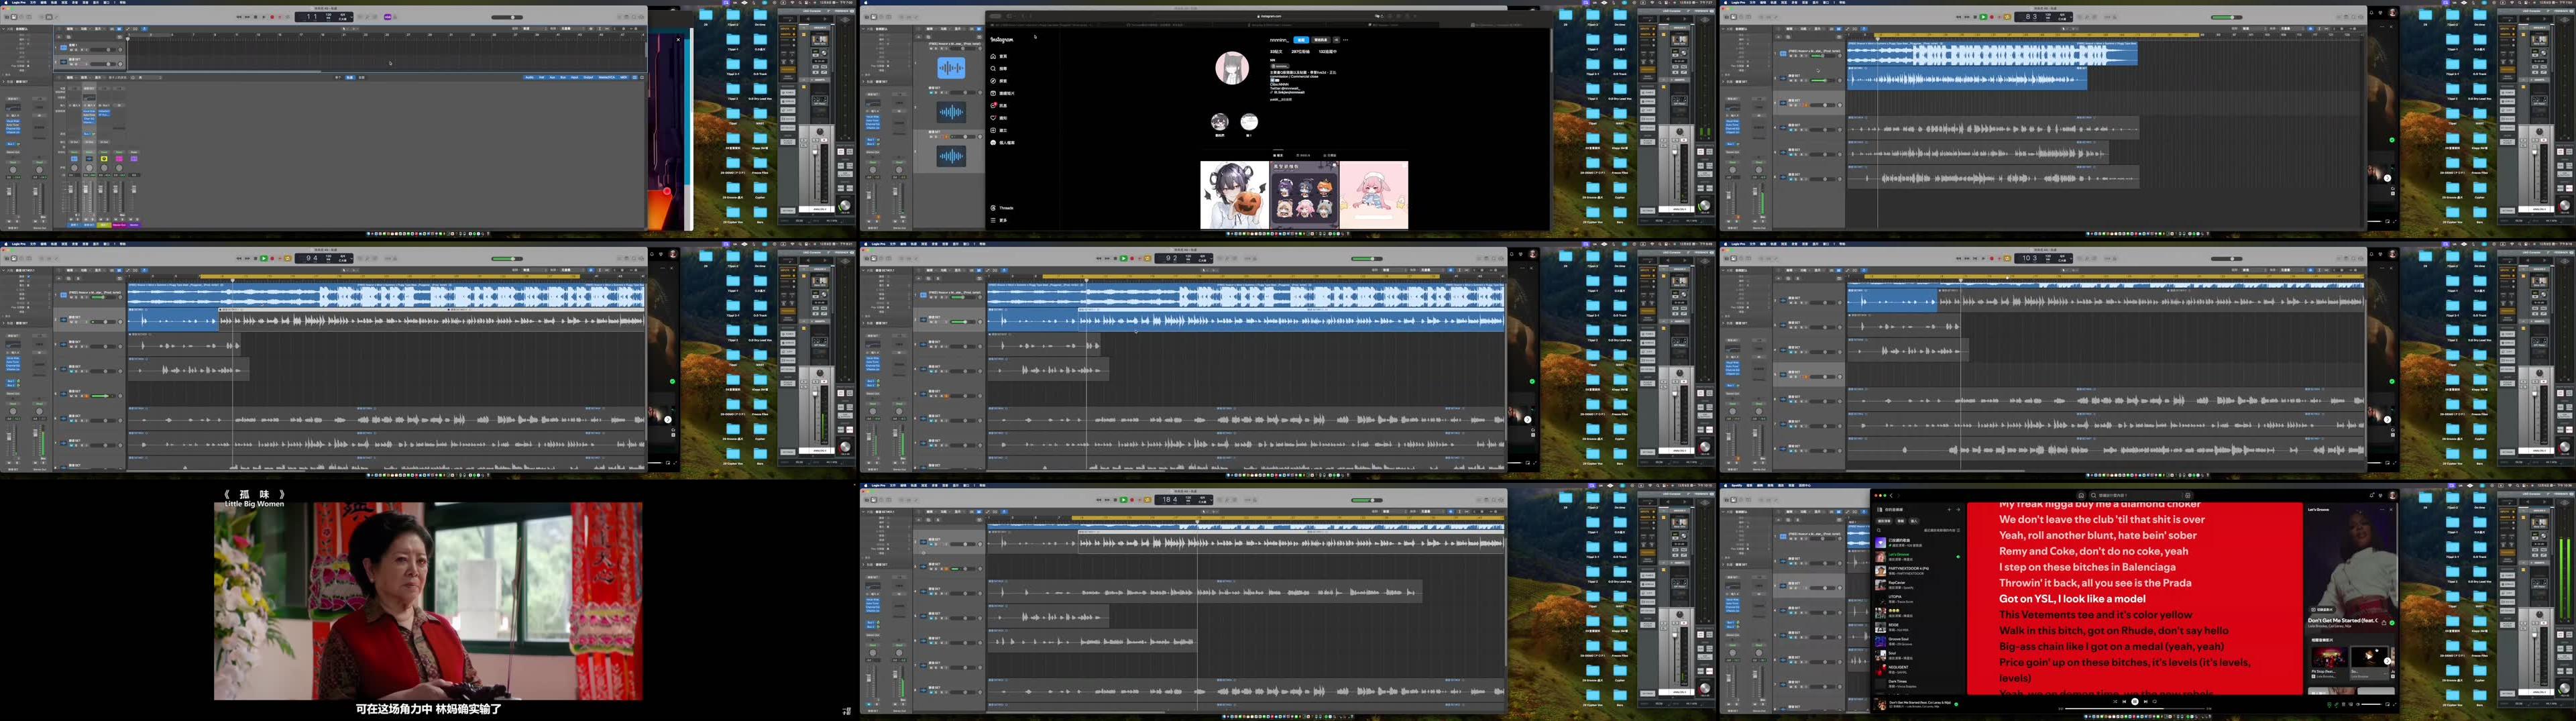
Task: Open the first story highlight circle
Action: point(1220,122)
